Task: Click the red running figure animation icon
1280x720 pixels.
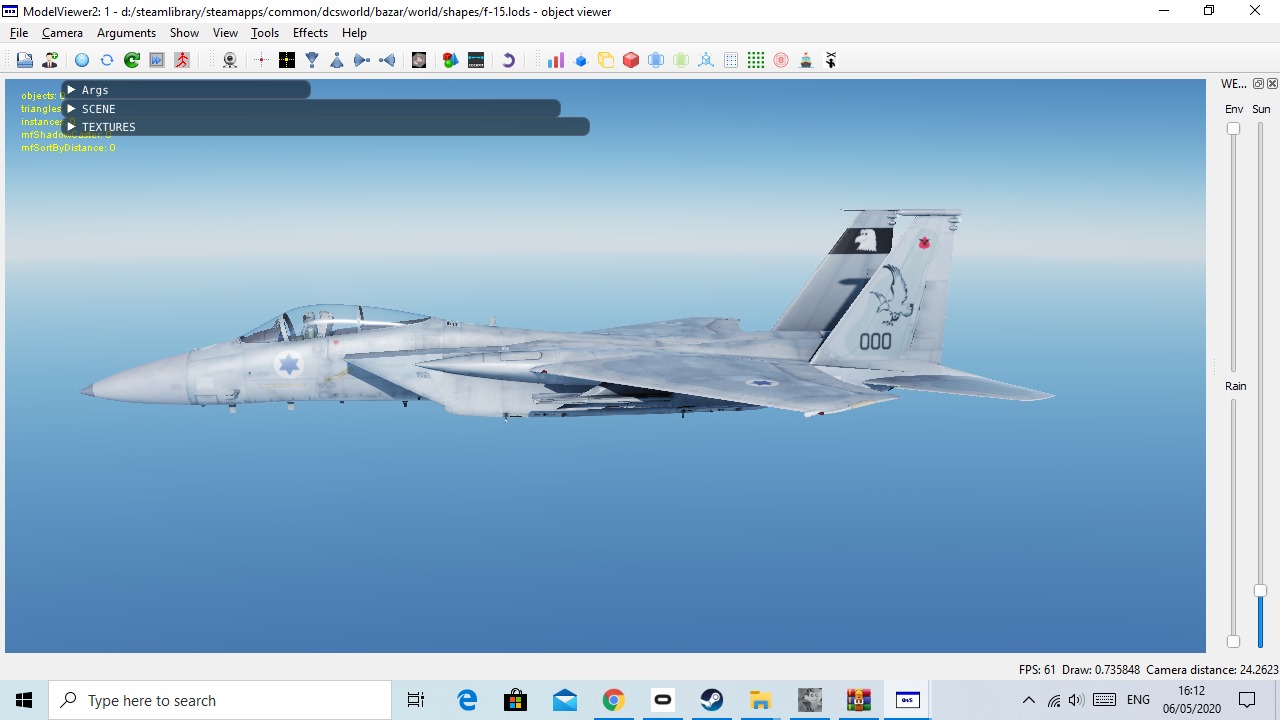Action: (182, 60)
